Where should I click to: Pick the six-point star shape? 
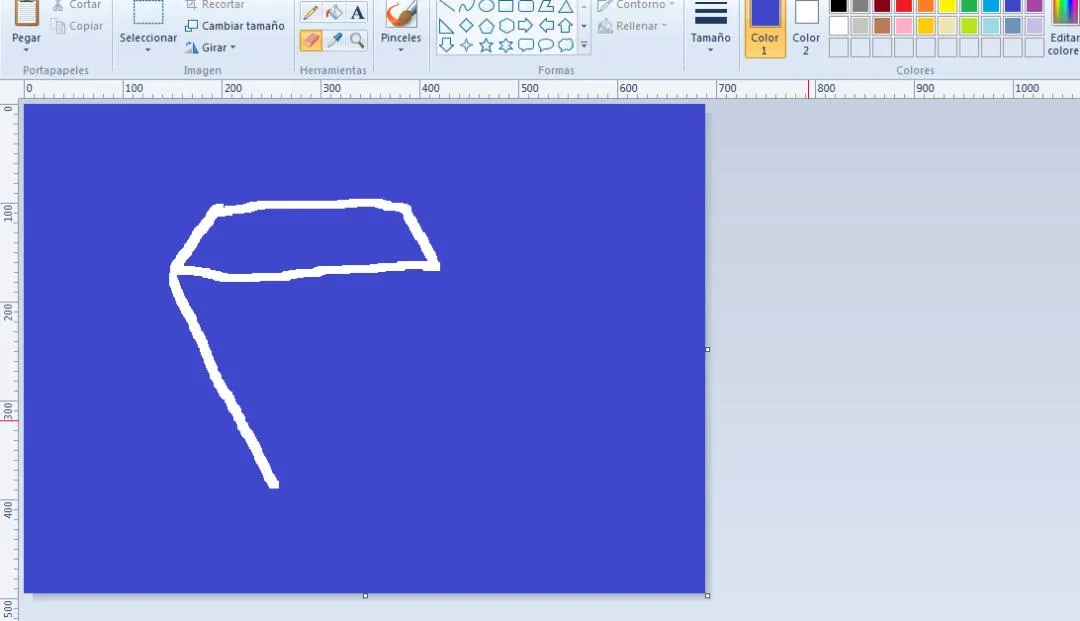click(506, 45)
